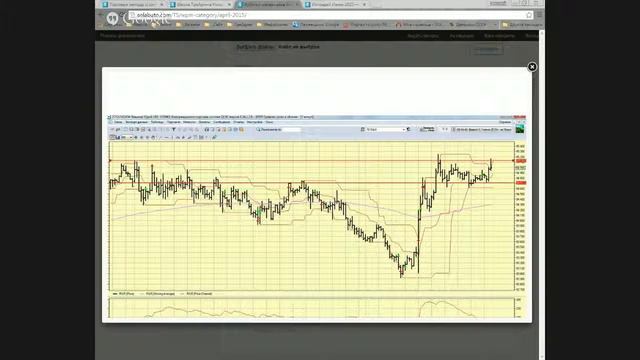Bookmark this page with the star icon
Screen dimensions: 640x360
(529, 15)
